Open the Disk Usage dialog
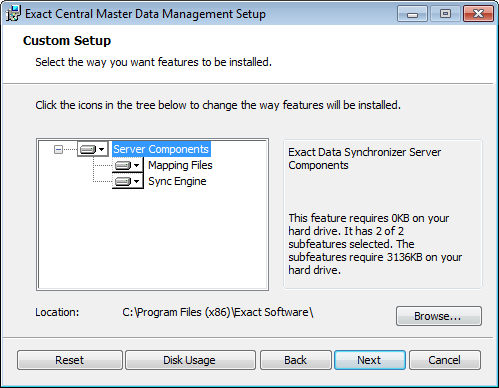The height and width of the screenshot is (388, 499). point(190,360)
